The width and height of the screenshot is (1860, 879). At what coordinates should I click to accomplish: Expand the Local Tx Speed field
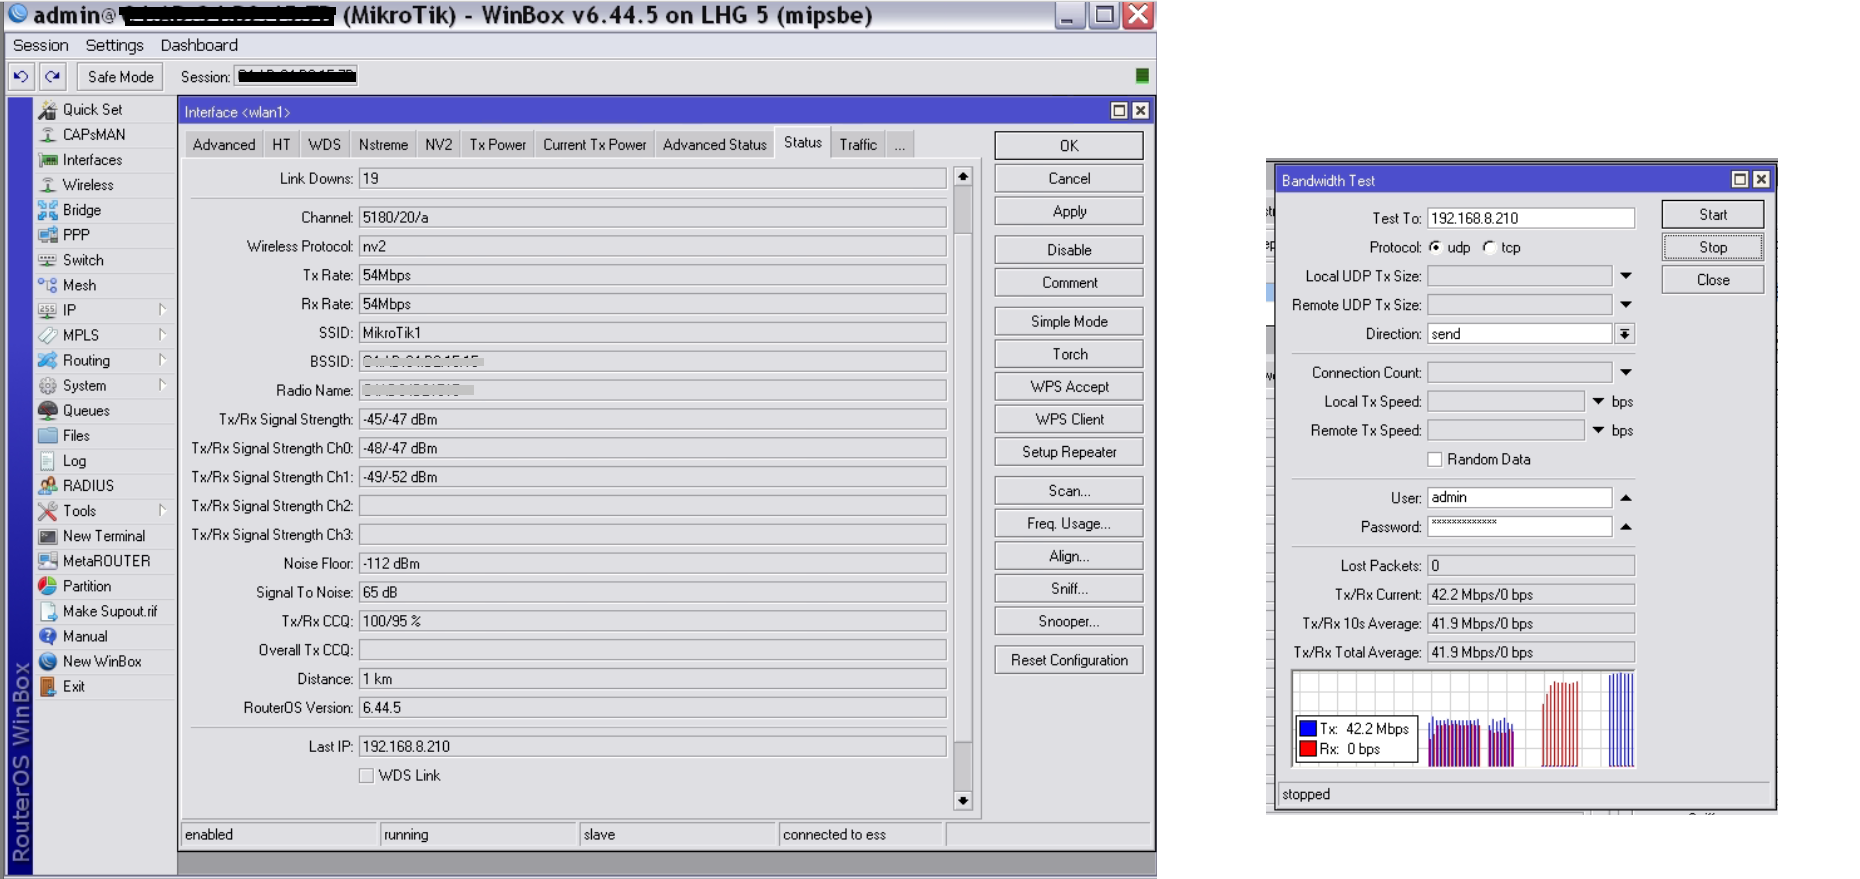(1598, 402)
